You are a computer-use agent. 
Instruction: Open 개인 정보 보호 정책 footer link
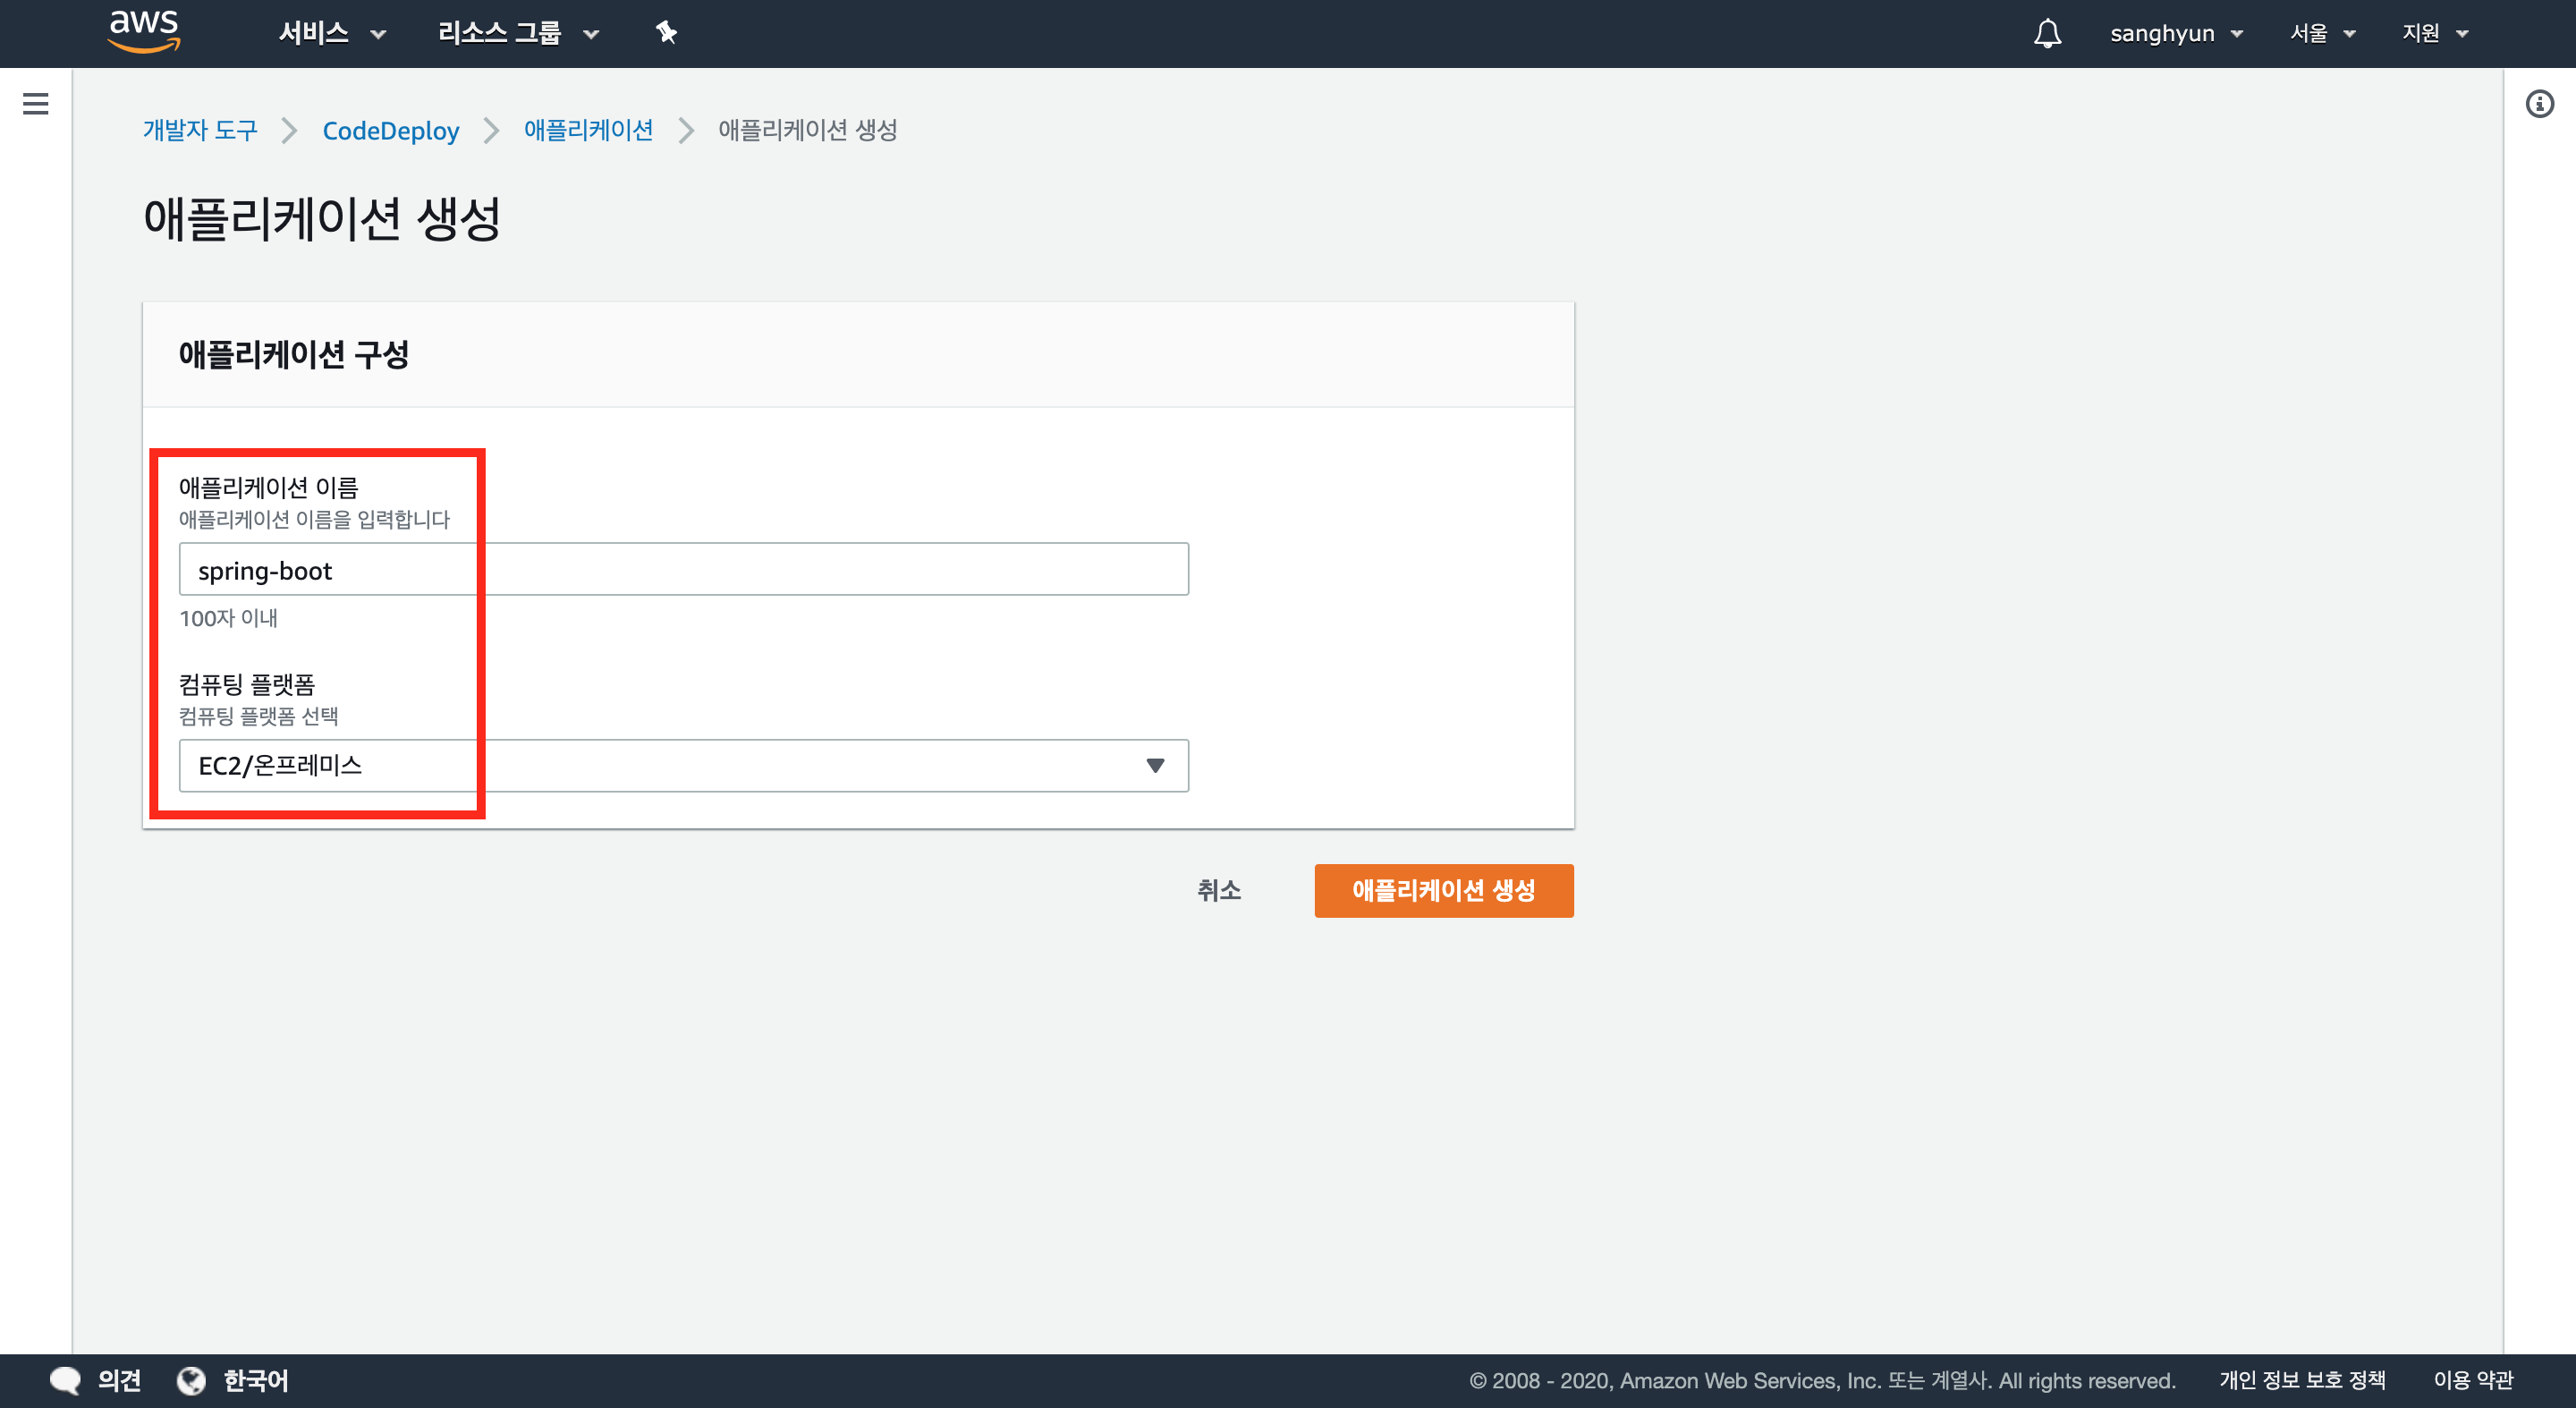tap(2301, 1380)
